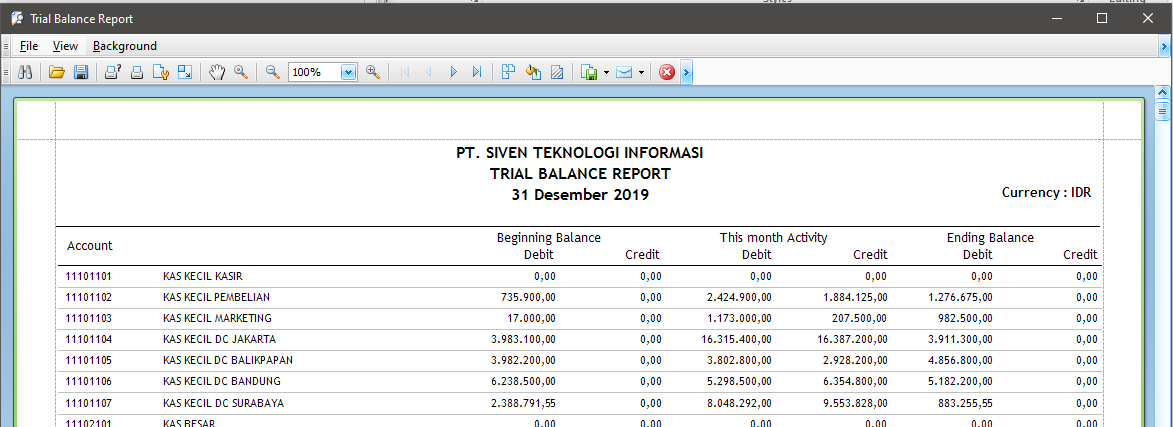Click the value 6.354.800,00
This screenshot has width=1173, height=427.
[x=854, y=381]
